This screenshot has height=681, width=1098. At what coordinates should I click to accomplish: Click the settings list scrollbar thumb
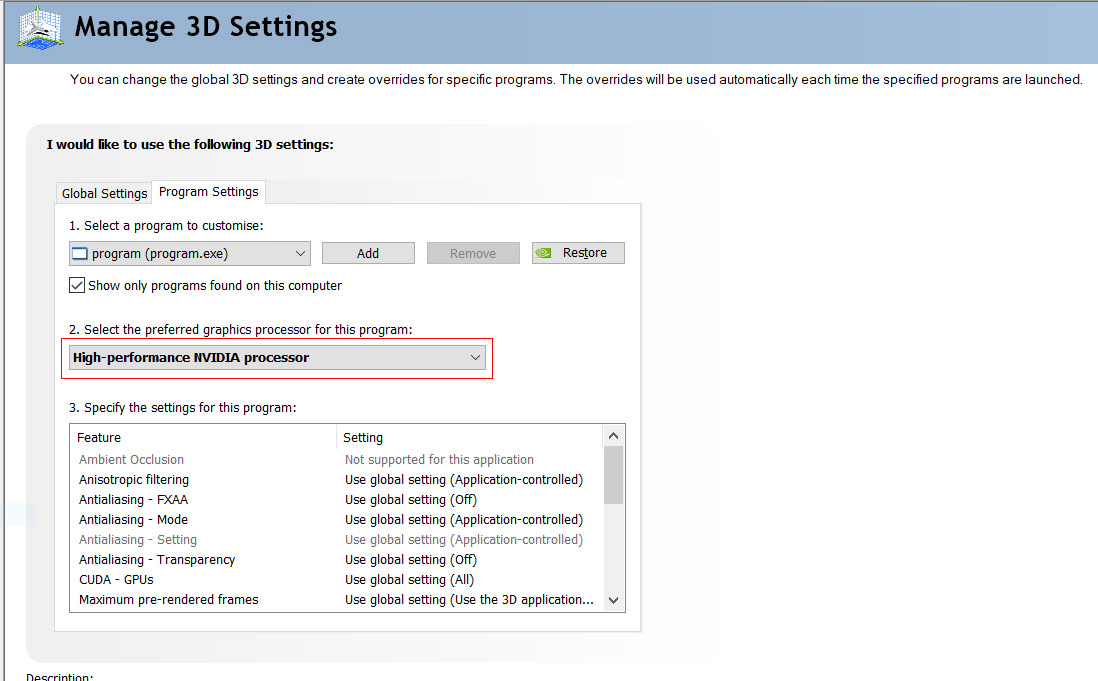(x=613, y=475)
